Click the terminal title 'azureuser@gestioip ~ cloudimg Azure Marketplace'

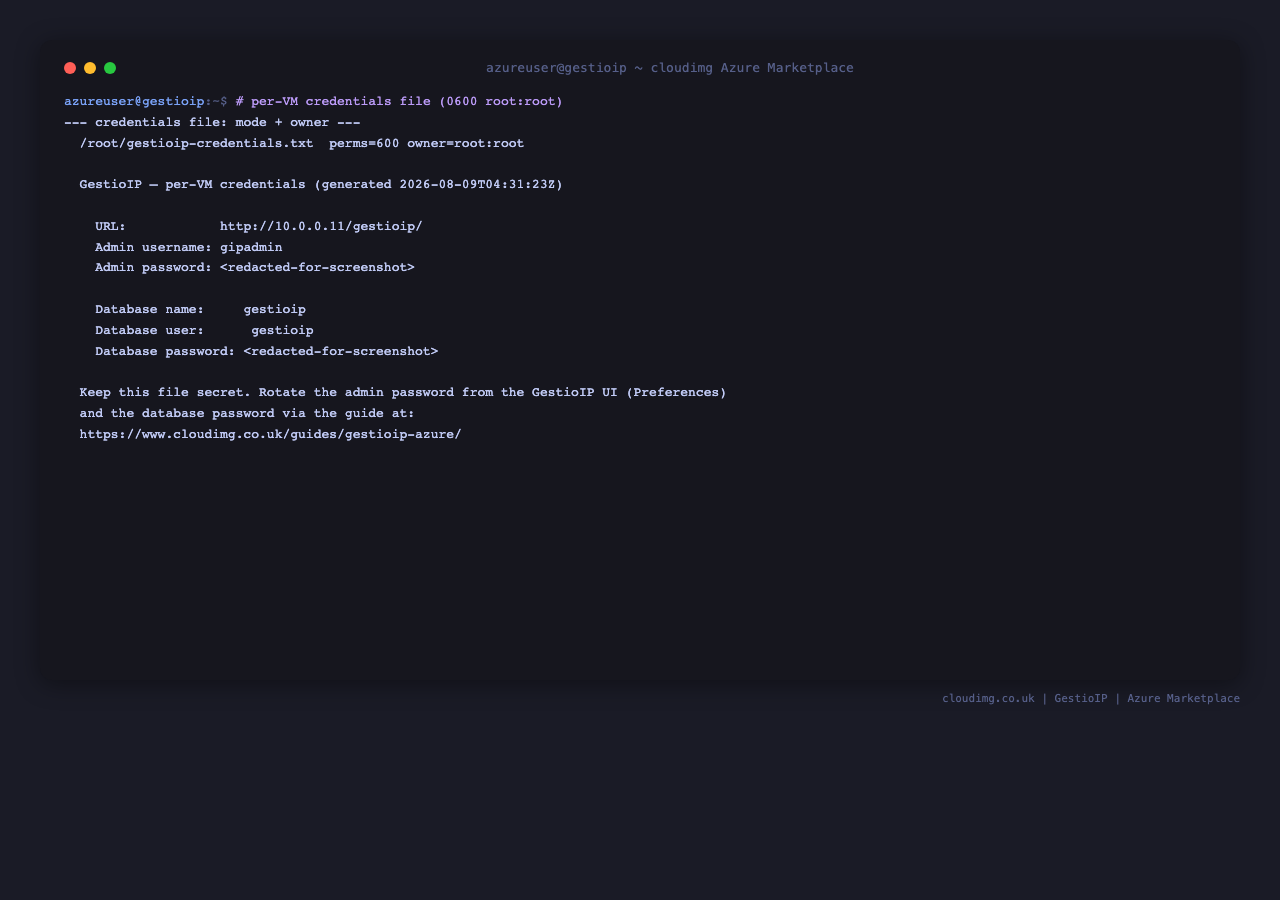tap(670, 68)
